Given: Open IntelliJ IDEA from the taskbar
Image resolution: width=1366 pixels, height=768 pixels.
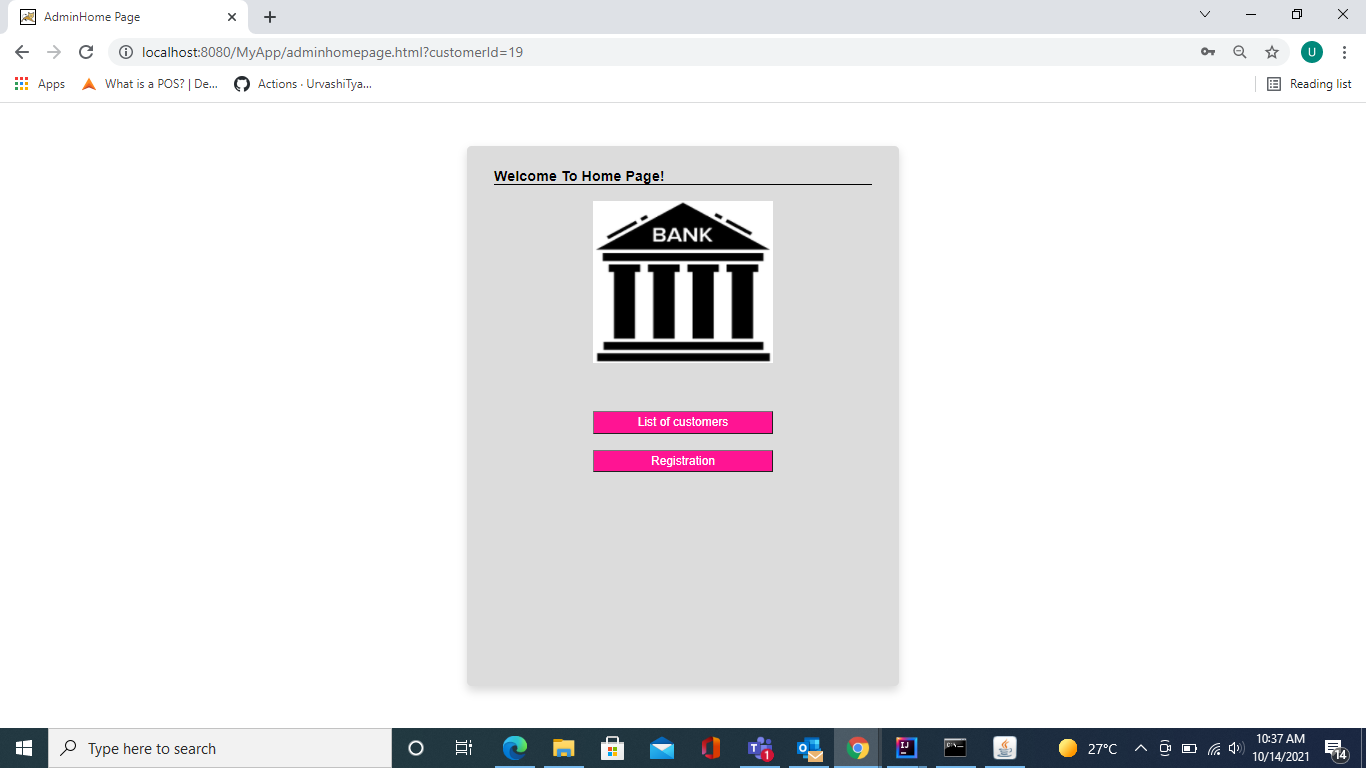Looking at the screenshot, I should click(x=905, y=747).
